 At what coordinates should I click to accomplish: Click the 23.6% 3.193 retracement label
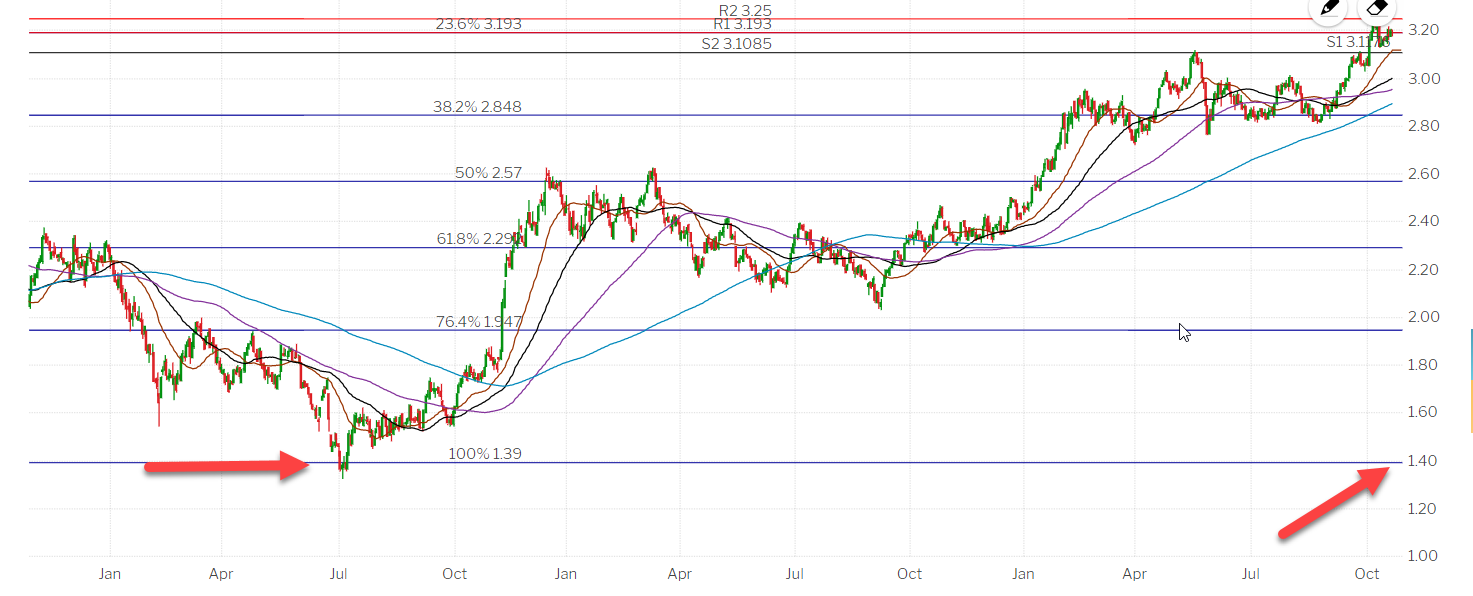click(x=478, y=24)
